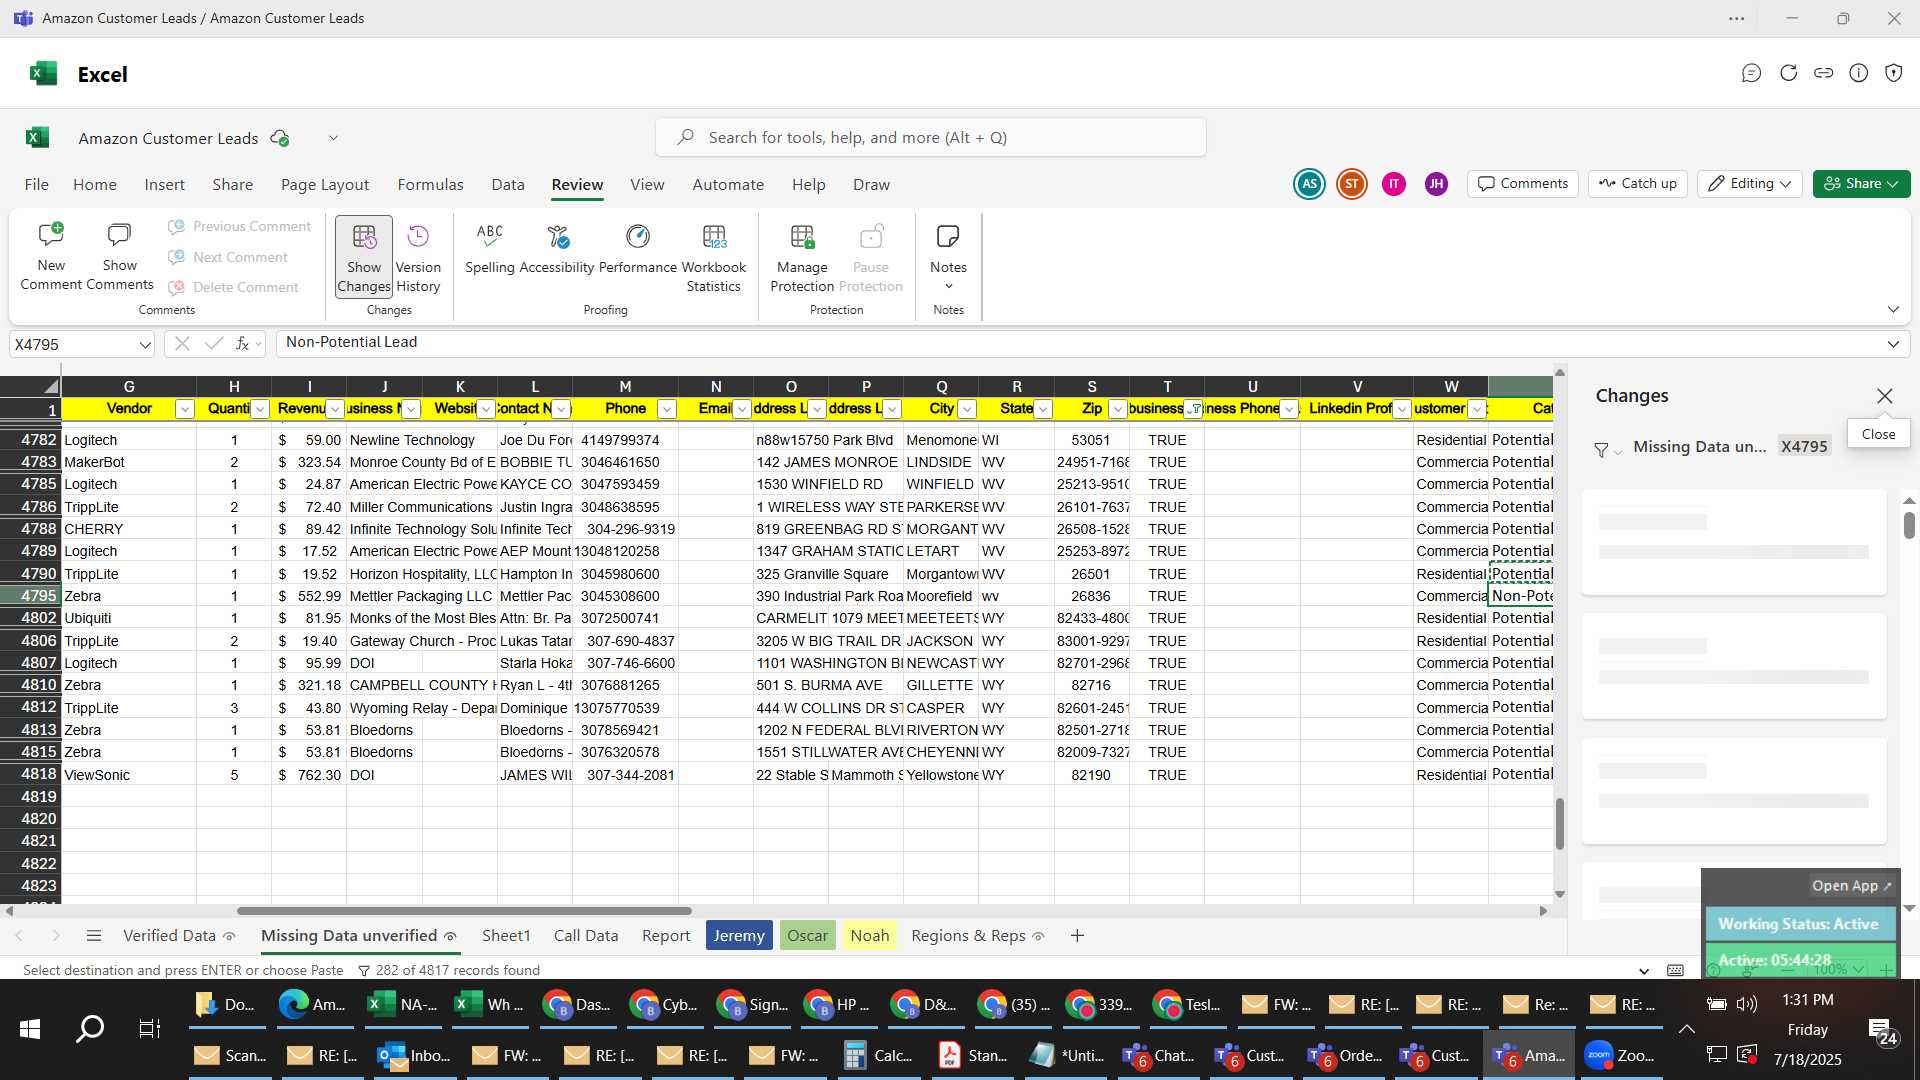Image resolution: width=1920 pixels, height=1080 pixels.
Task: Open Manage Protection
Action: pyautogui.click(x=802, y=257)
